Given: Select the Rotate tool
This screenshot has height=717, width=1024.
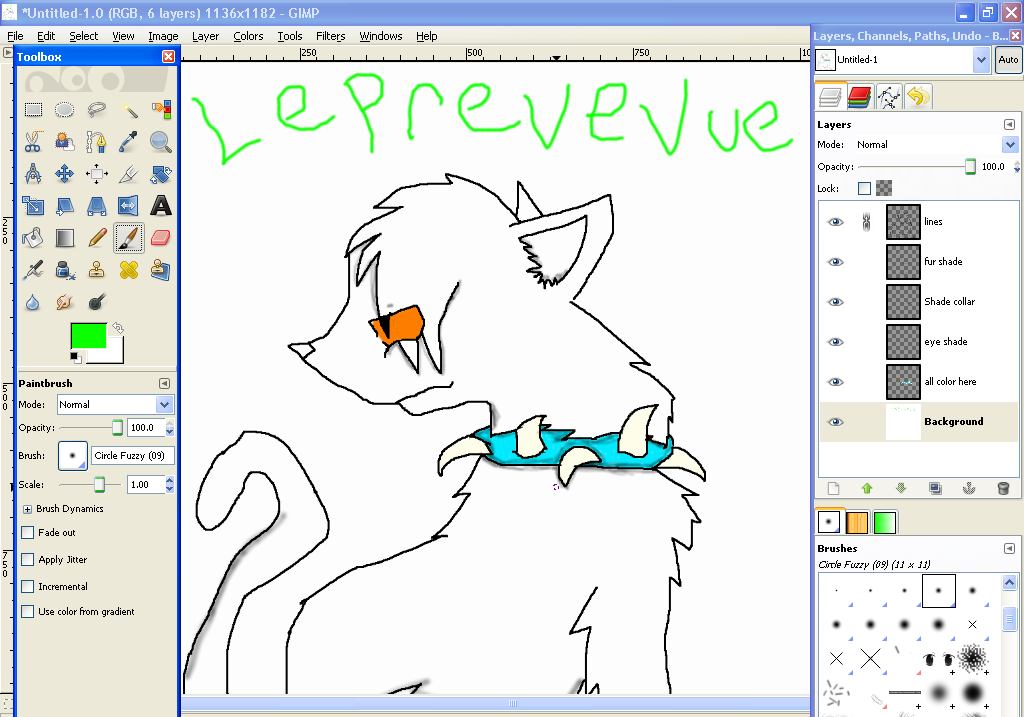Looking at the screenshot, I should tap(161, 174).
